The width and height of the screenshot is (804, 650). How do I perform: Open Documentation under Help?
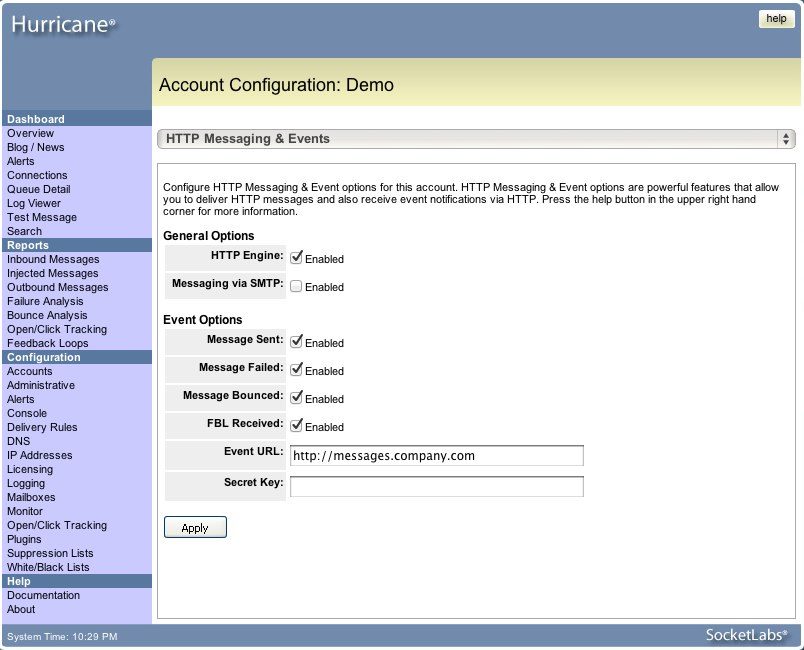click(x=43, y=595)
